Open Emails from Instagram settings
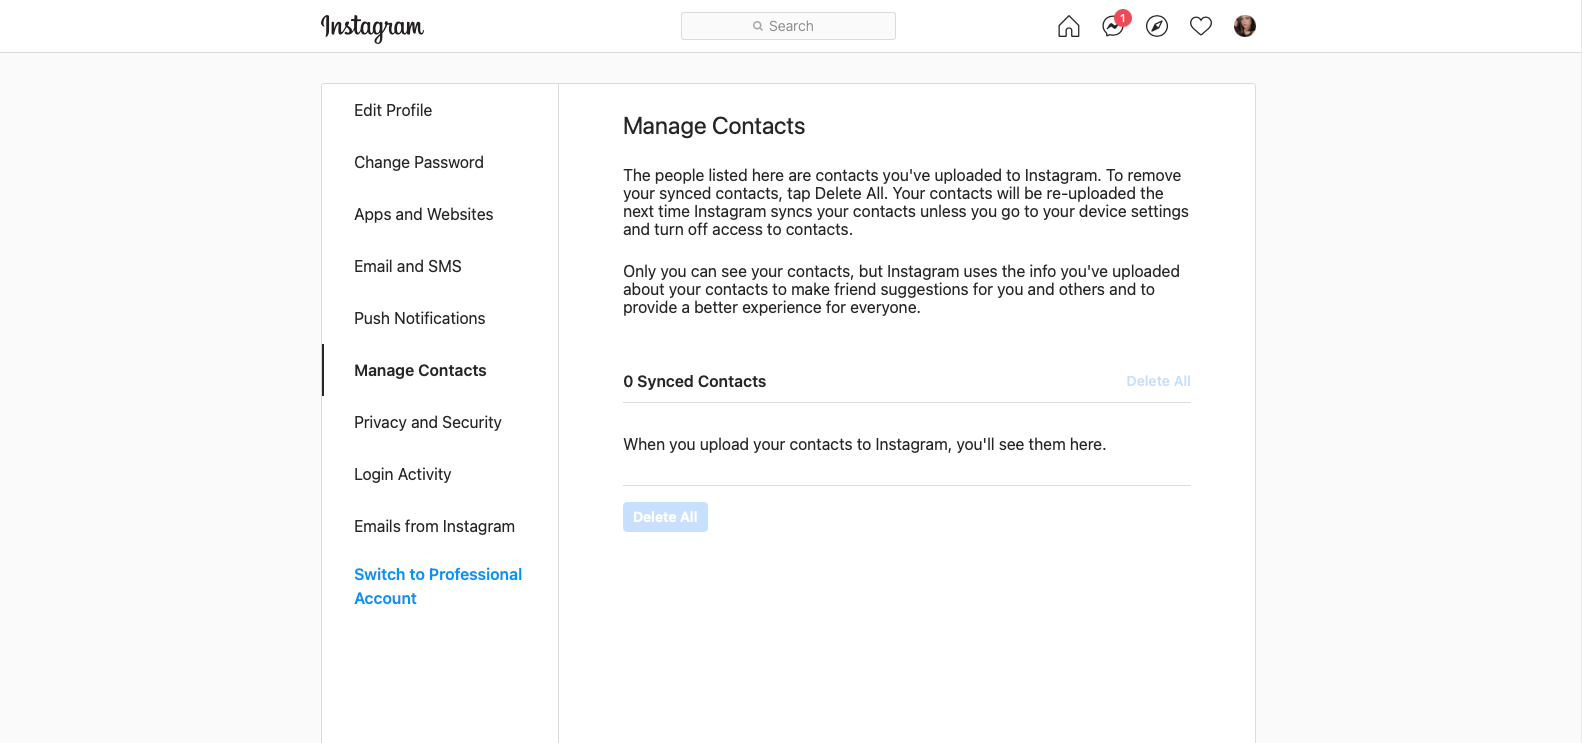The height and width of the screenshot is (743, 1582). (x=440, y=526)
